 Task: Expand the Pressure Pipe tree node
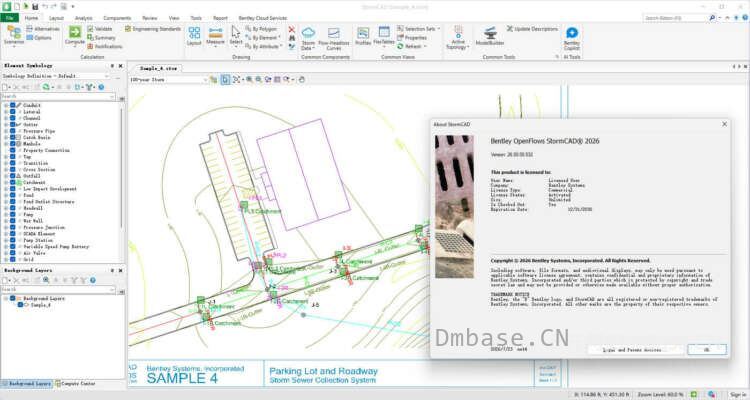(x=6, y=131)
